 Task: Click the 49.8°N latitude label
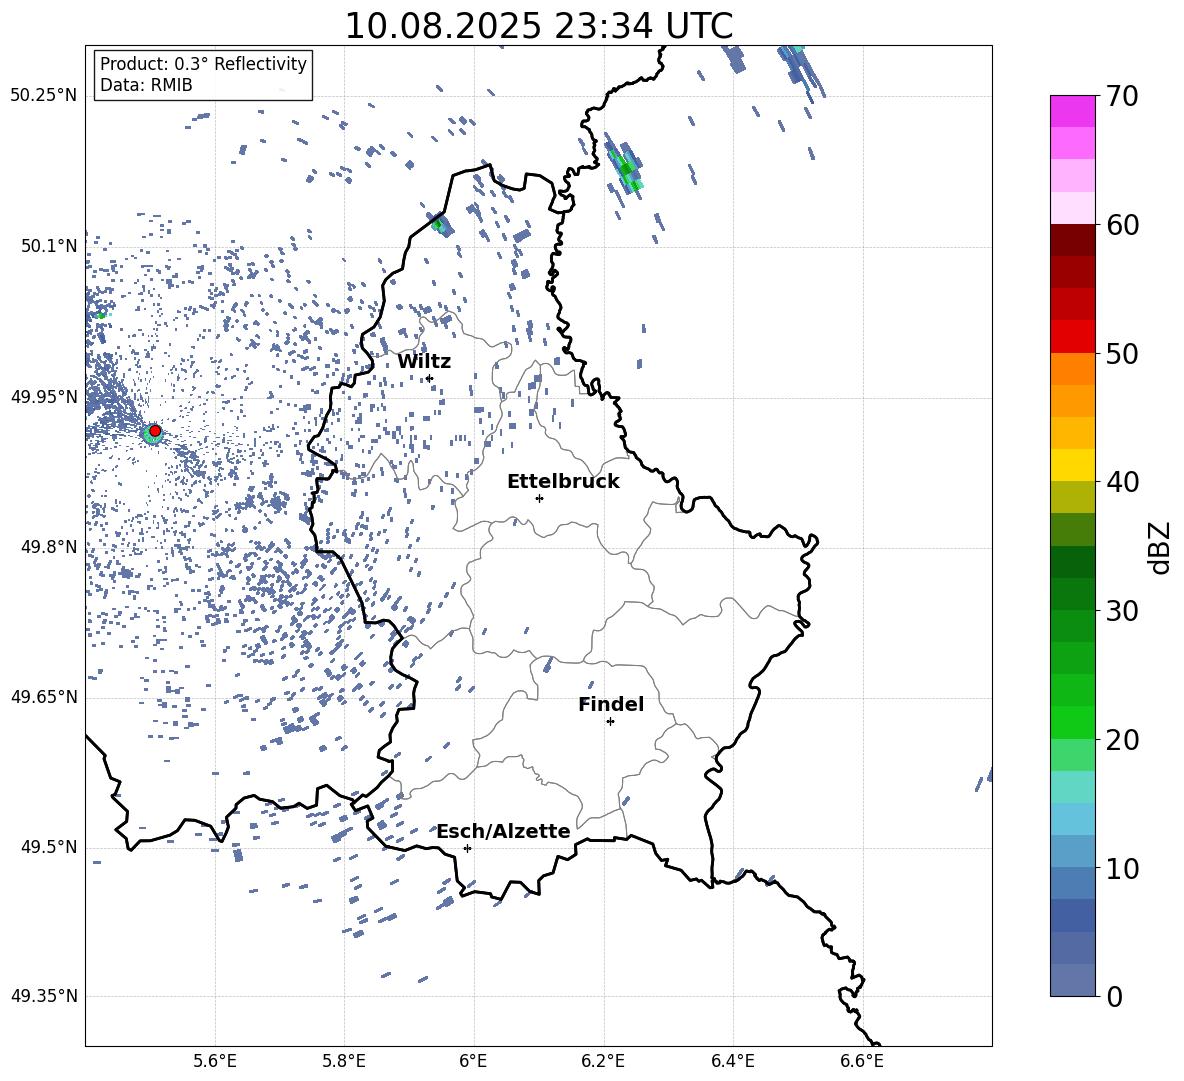tap(48, 547)
